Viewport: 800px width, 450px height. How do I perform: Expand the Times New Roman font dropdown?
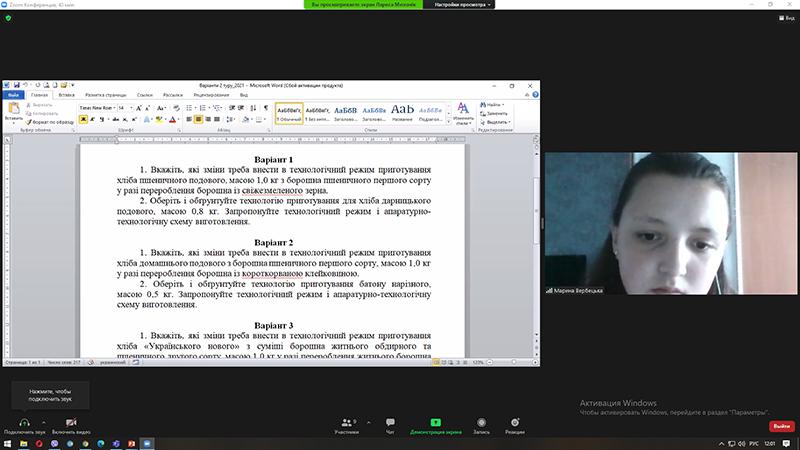[x=113, y=107]
